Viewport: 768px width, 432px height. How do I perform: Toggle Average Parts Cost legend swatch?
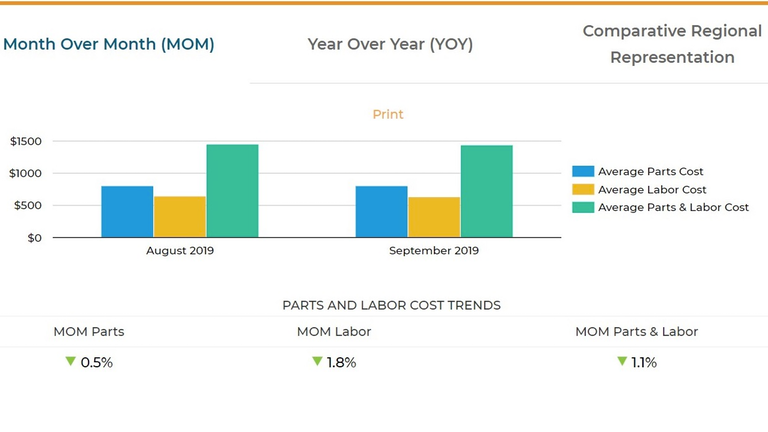(583, 172)
